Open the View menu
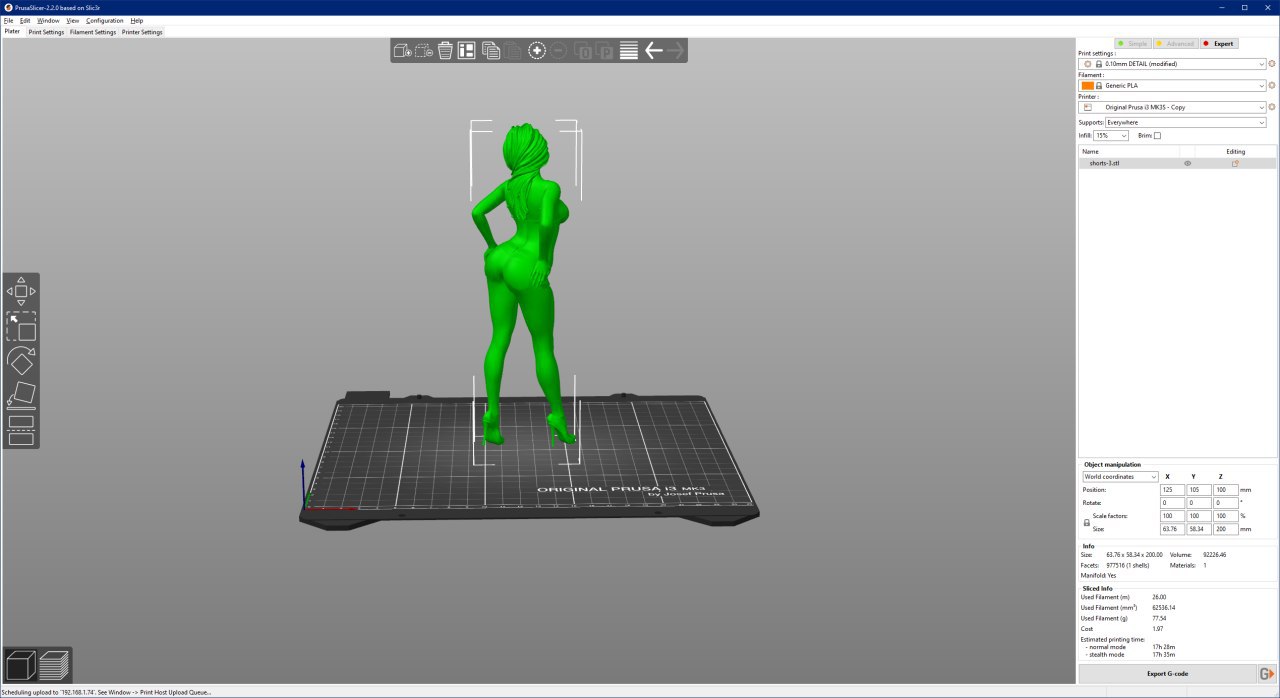Screen dimensions: 1280x698 click(x=73, y=20)
